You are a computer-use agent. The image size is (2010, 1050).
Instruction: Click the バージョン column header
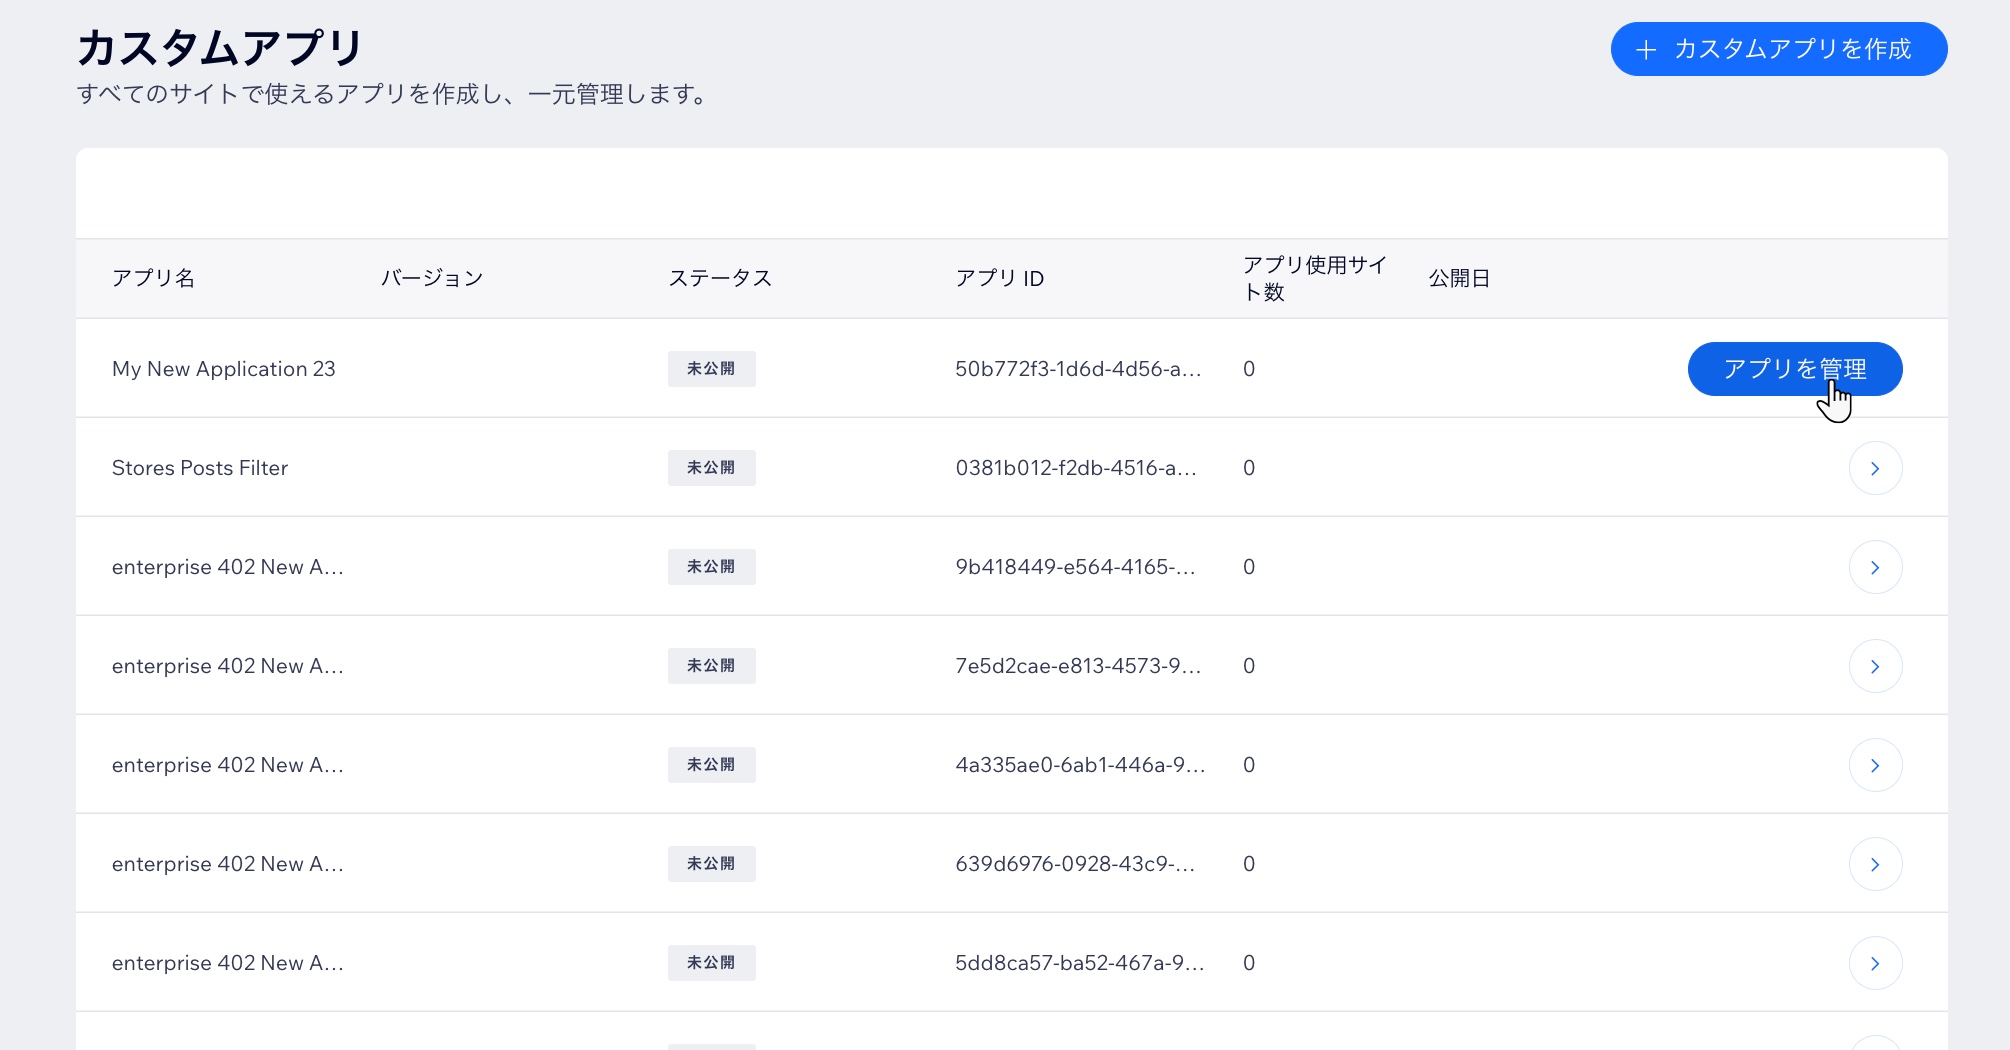[432, 278]
